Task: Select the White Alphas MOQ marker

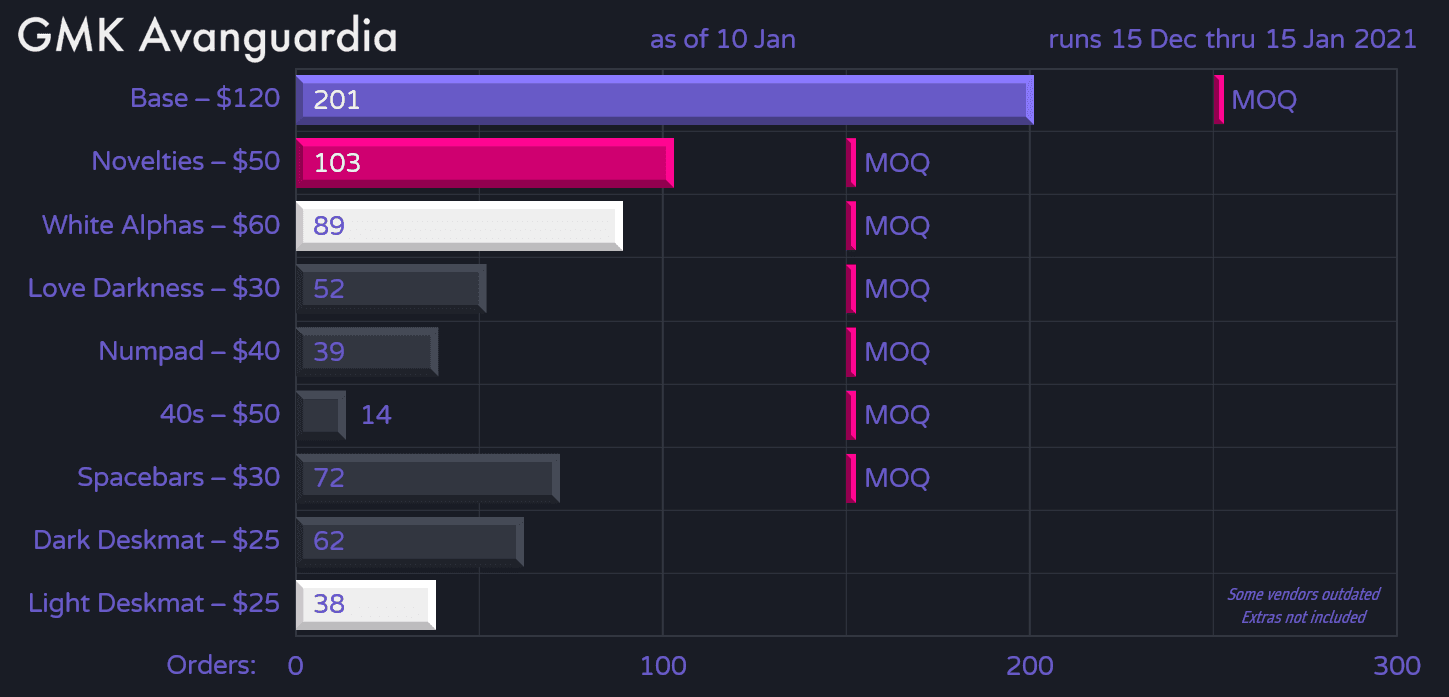Action: pyautogui.click(x=851, y=226)
